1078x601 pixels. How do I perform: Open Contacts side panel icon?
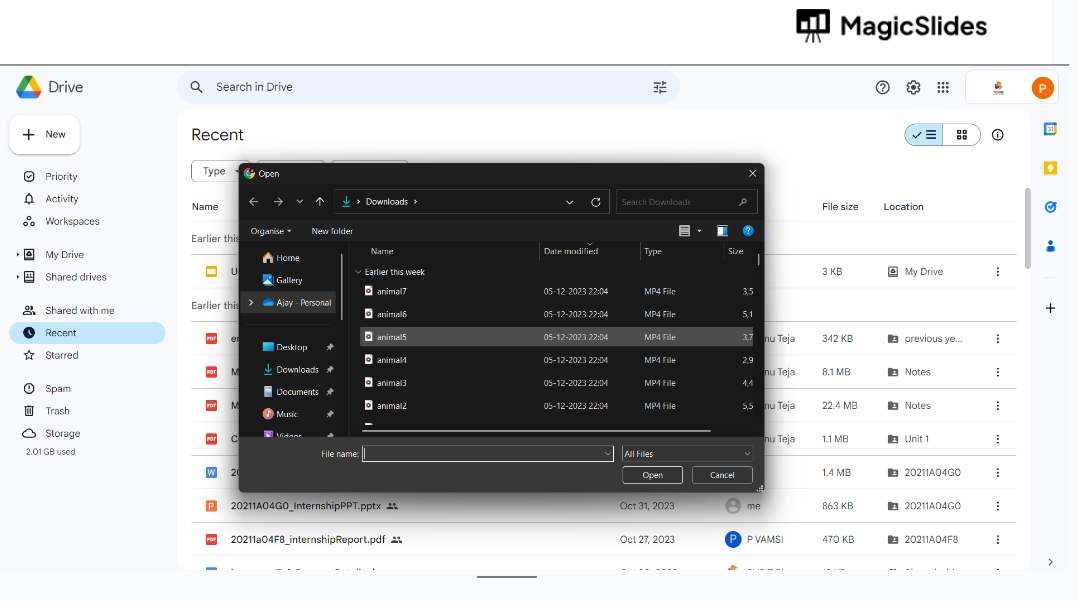[1050, 245]
